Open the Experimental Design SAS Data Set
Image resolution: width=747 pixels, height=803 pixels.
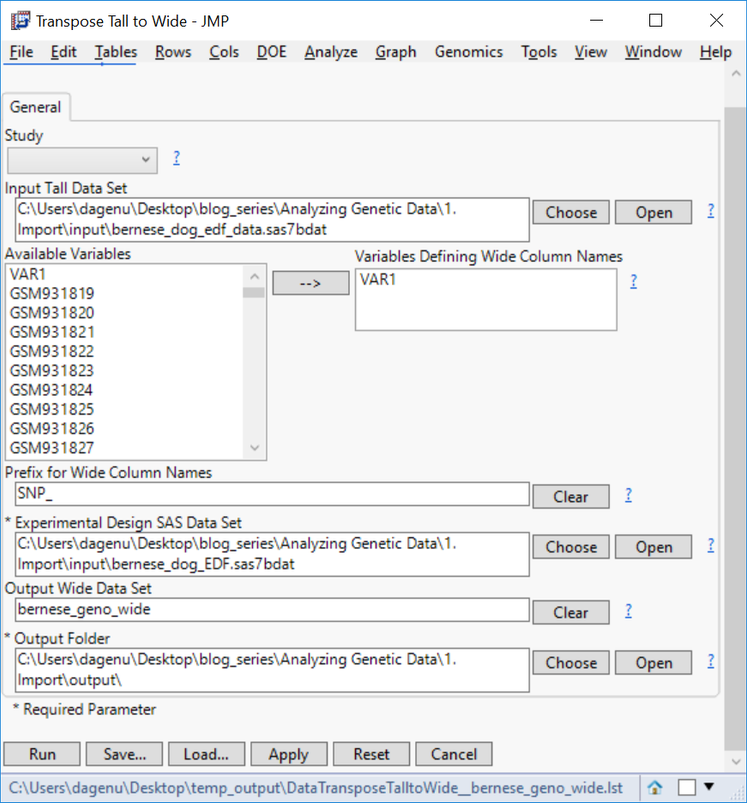click(653, 546)
